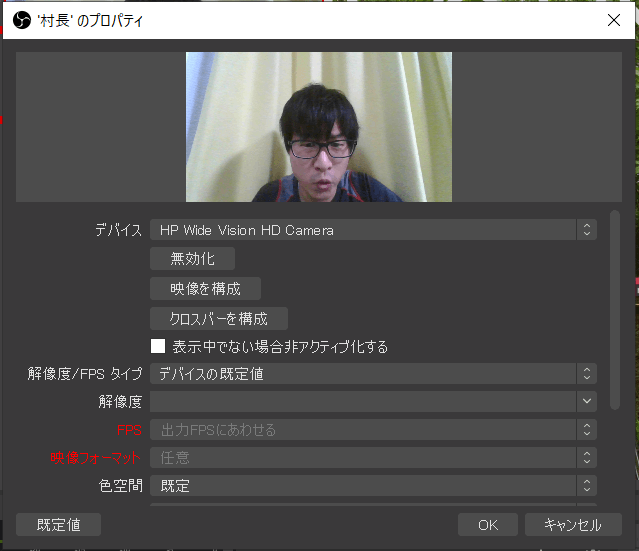Click the 無効化 button
The height and width of the screenshot is (551, 639).
pos(192,259)
